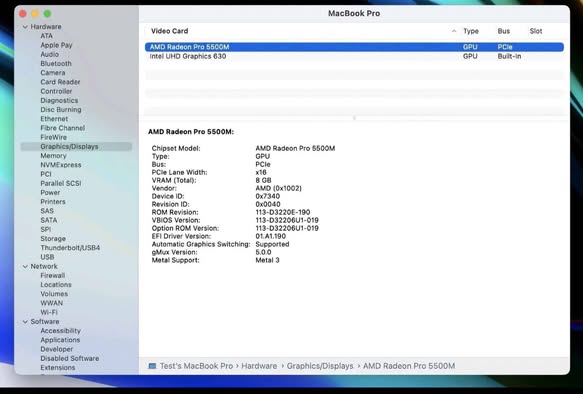Click the sort arrow in Video Card header
583x394 pixels.
point(454,31)
